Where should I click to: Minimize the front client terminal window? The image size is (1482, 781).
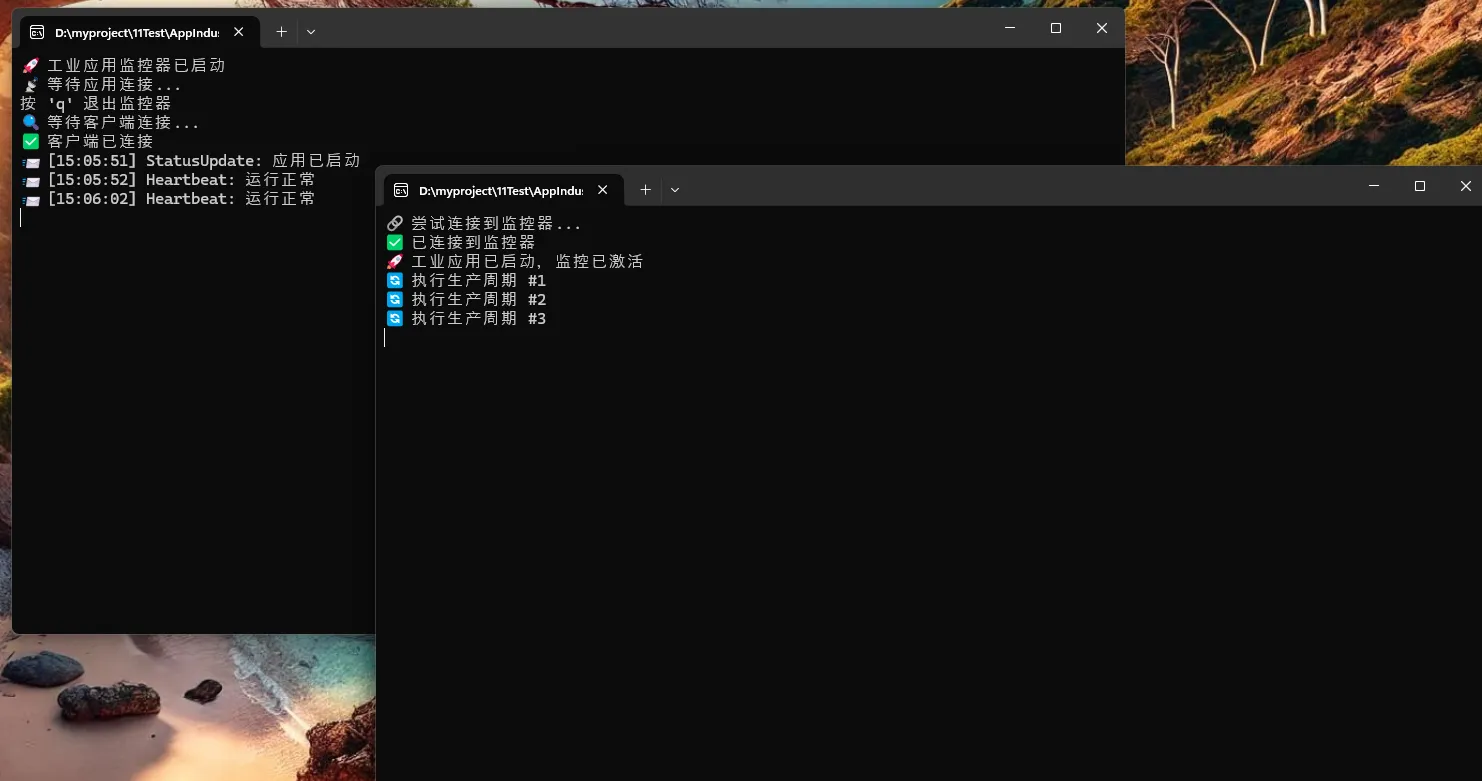(1374, 186)
